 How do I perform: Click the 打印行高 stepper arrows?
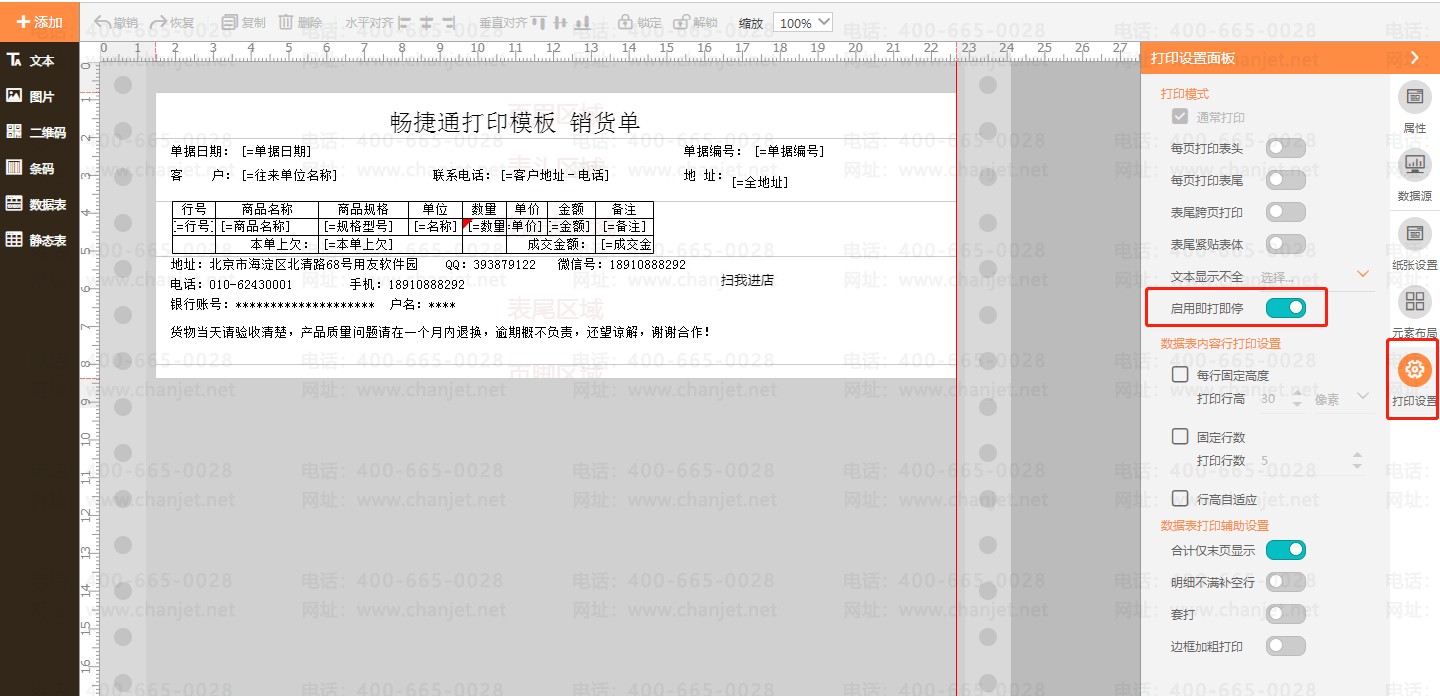click(1297, 398)
